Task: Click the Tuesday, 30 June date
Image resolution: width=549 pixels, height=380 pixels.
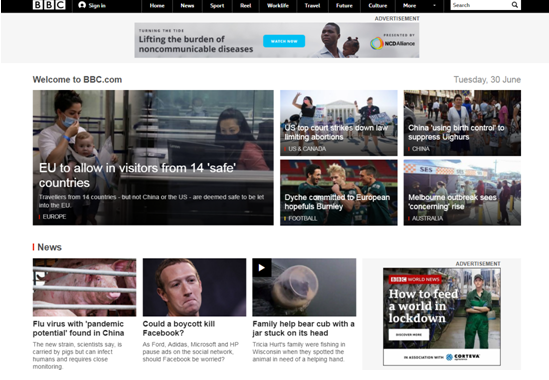Action: 487,80
